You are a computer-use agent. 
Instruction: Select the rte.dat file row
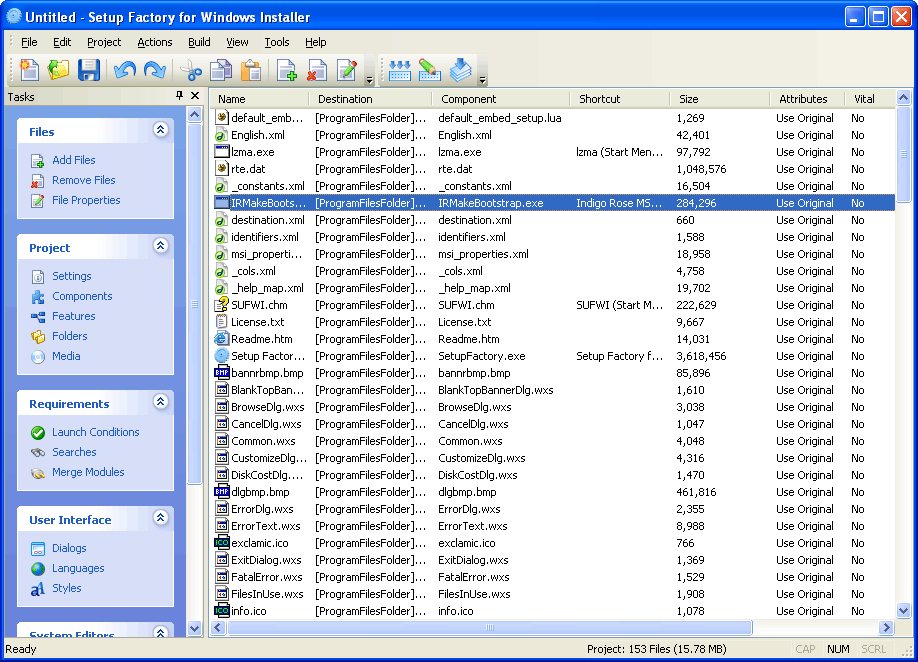553,169
